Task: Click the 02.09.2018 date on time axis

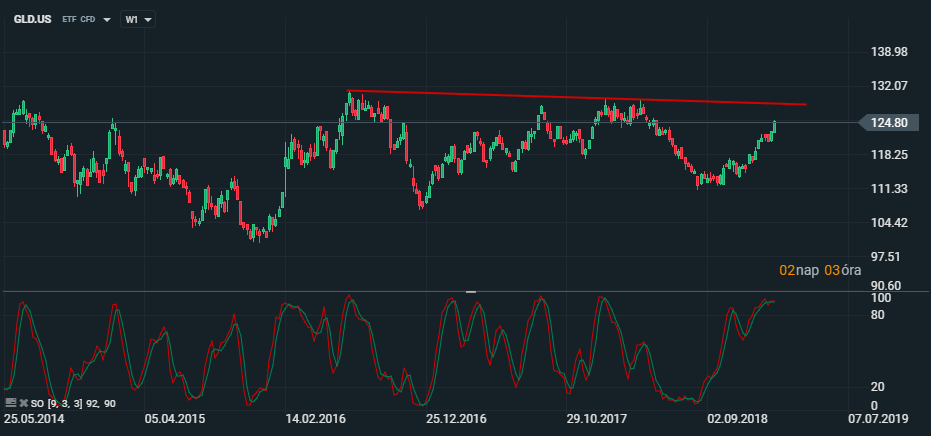Action: point(736,420)
